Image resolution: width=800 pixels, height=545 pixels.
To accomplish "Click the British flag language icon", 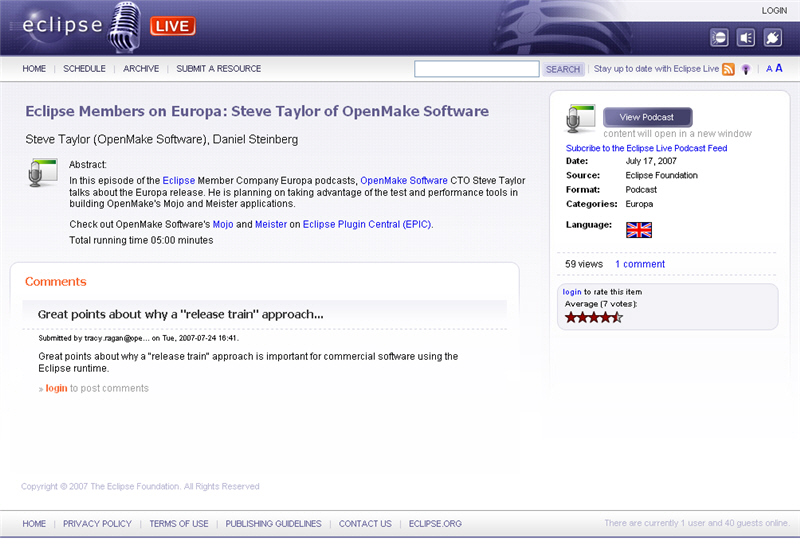I will coord(638,230).
